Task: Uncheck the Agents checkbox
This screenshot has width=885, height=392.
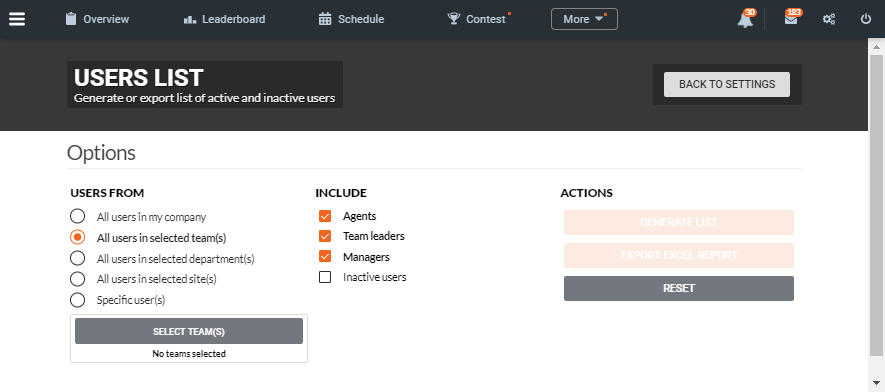Action: (x=325, y=216)
